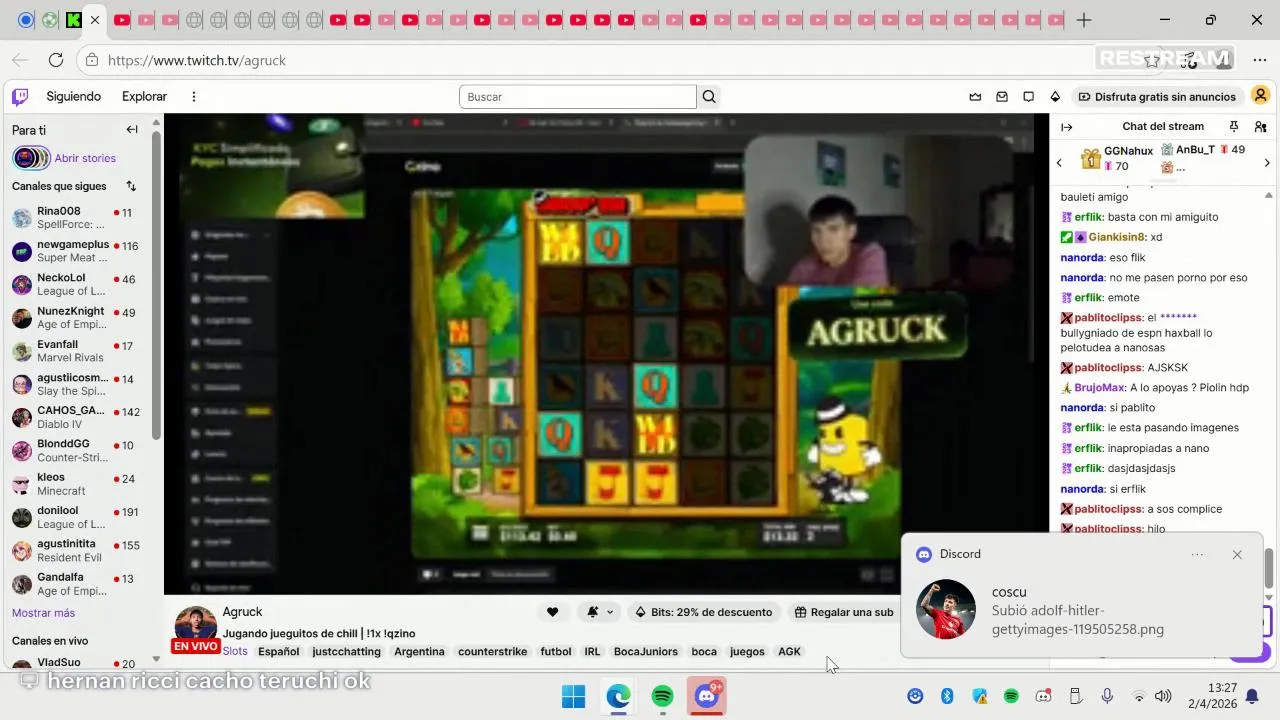Open Gandalfa channel in sidebar
Image resolution: width=1280 pixels, height=720 pixels.
pos(75,584)
